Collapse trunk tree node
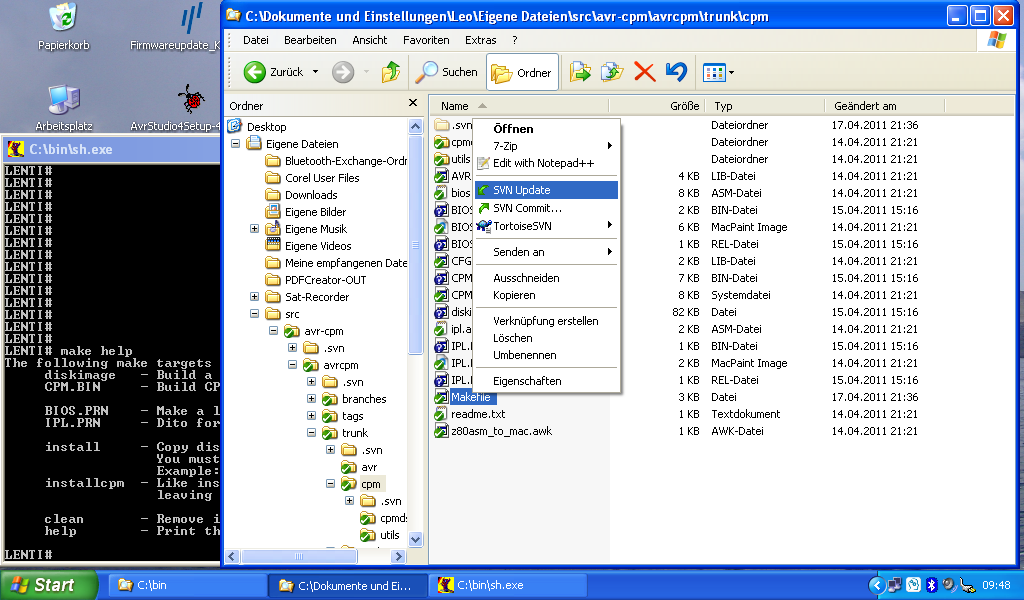The image size is (1024, 600). click(312, 432)
